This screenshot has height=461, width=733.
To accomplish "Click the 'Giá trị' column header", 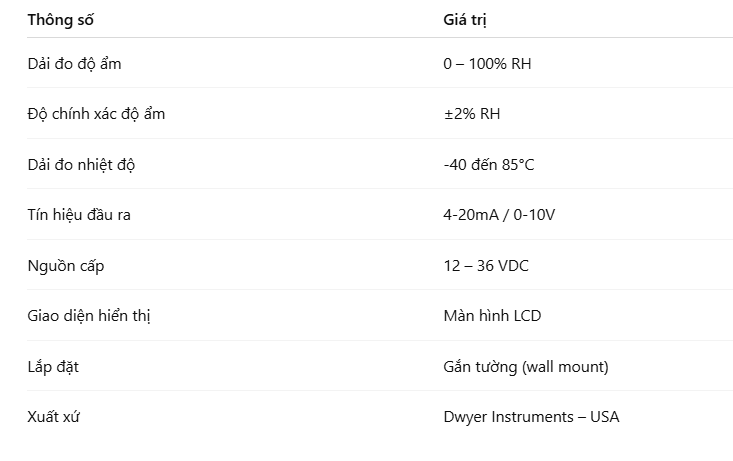I will pyautogui.click(x=465, y=20).
